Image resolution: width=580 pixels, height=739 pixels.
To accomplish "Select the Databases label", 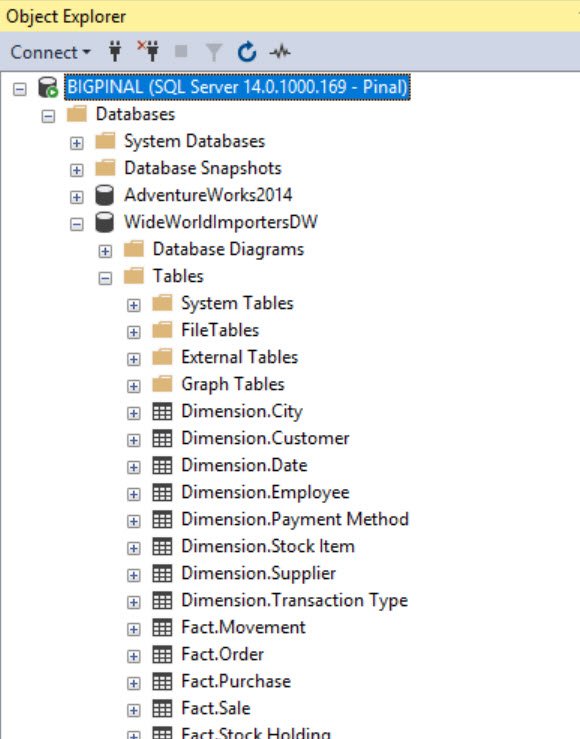I will pos(135,114).
